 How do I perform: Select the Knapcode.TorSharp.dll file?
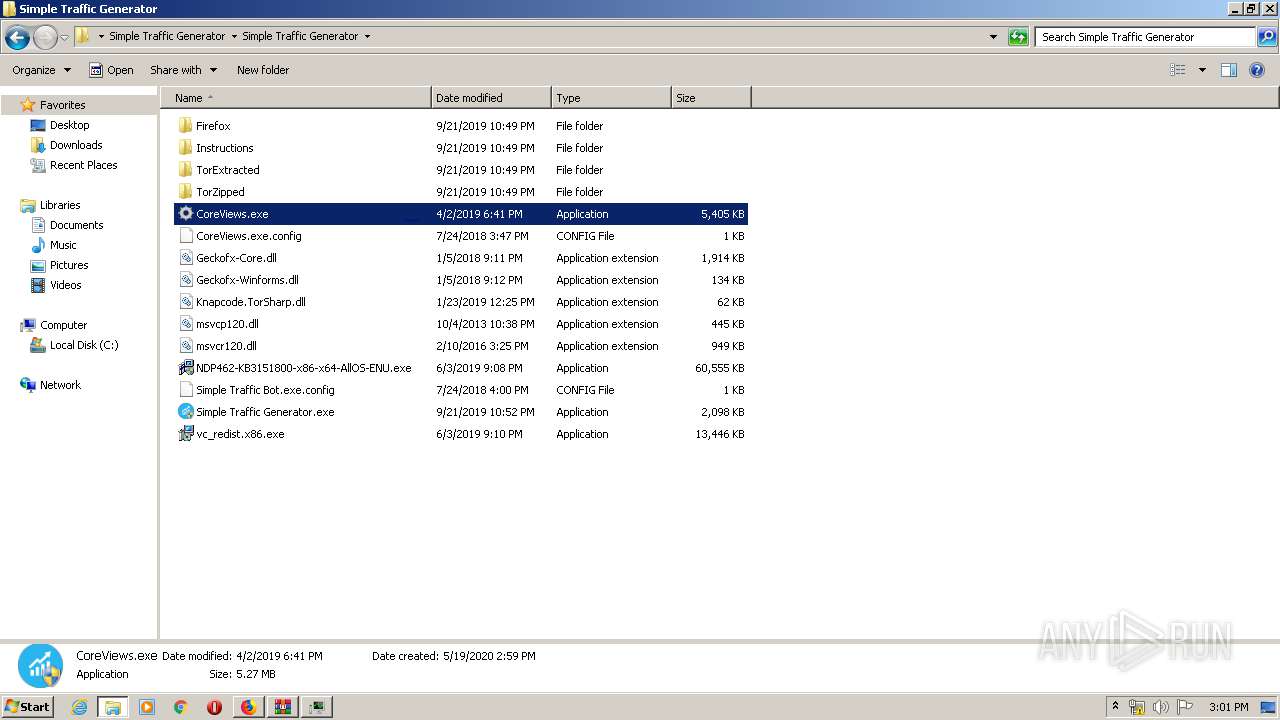461,302
